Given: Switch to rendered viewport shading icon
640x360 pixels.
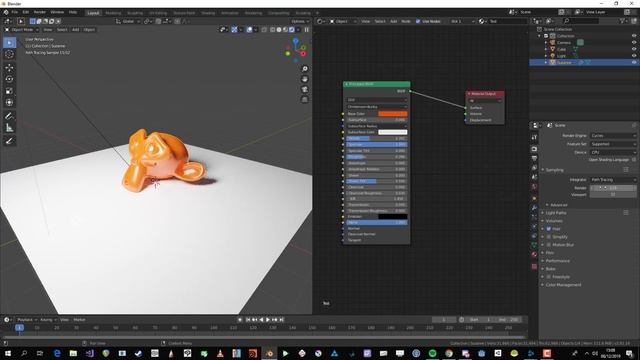Looking at the screenshot, I should click(291, 29).
